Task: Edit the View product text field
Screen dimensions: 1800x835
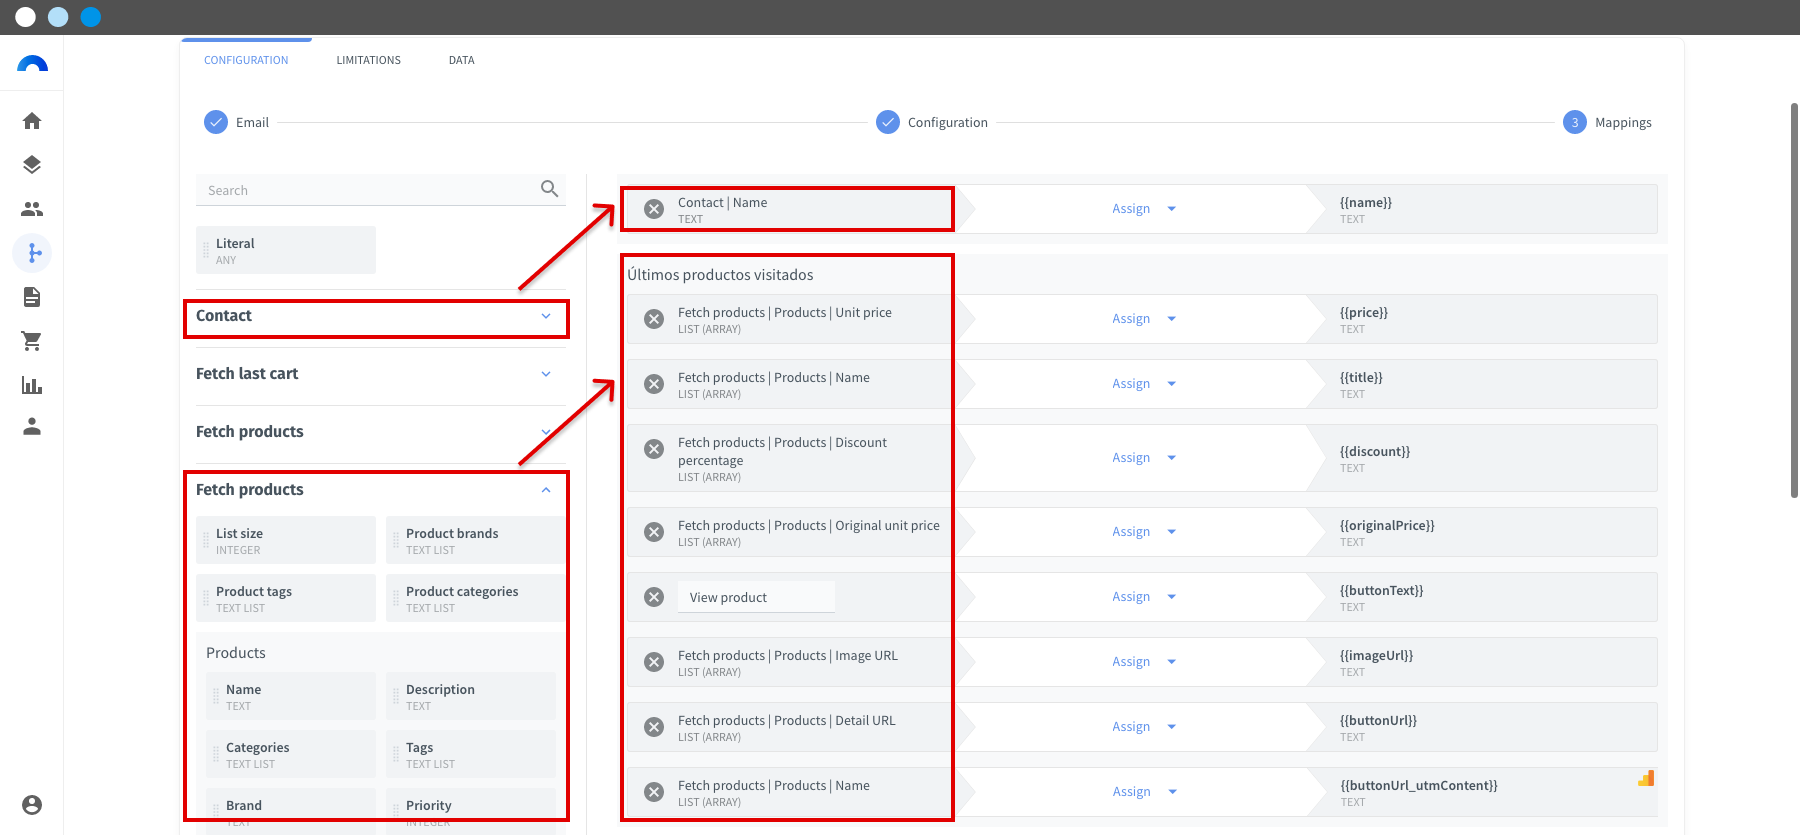Action: (x=756, y=597)
